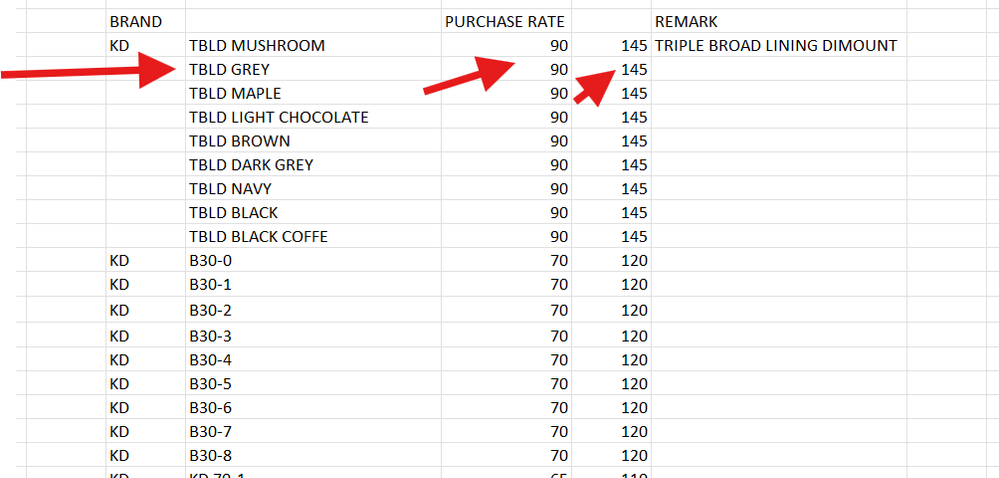Select the B30-8 item cell

[313, 456]
